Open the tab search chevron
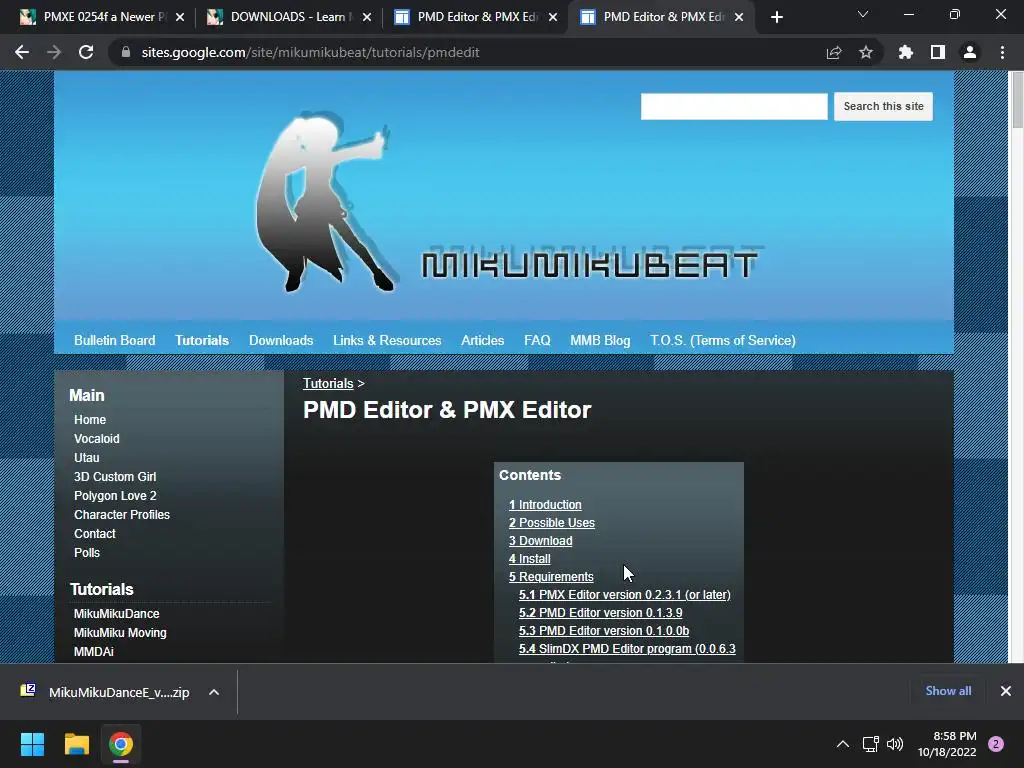 [863, 14]
